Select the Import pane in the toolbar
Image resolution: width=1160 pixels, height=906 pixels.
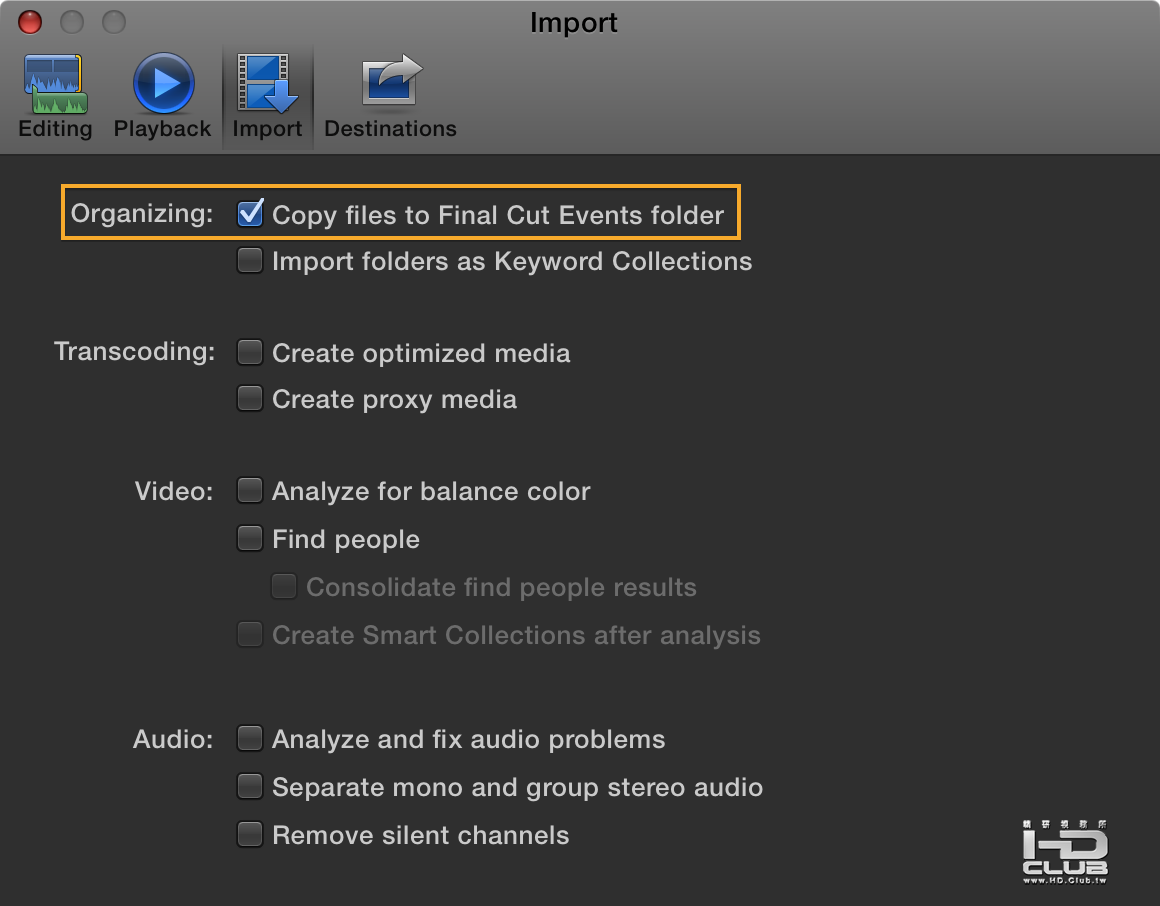pos(267,96)
